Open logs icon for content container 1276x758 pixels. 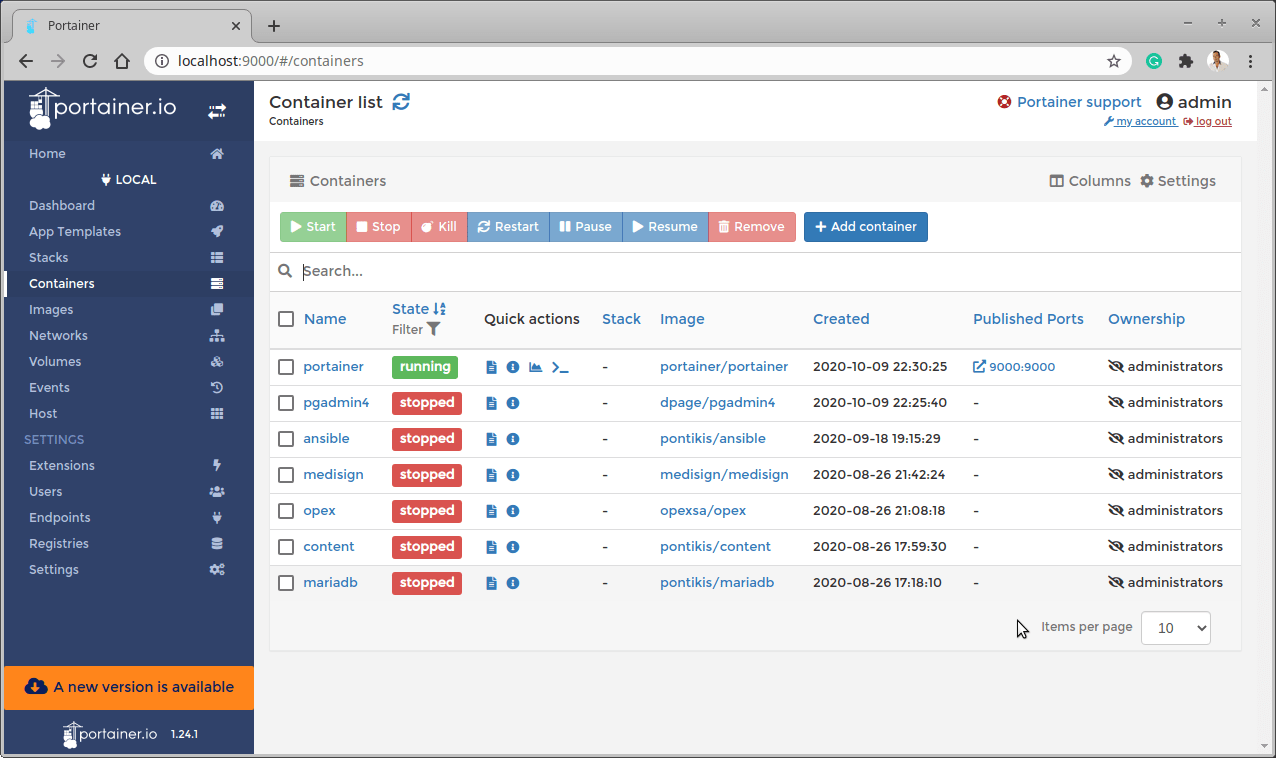tap(491, 547)
